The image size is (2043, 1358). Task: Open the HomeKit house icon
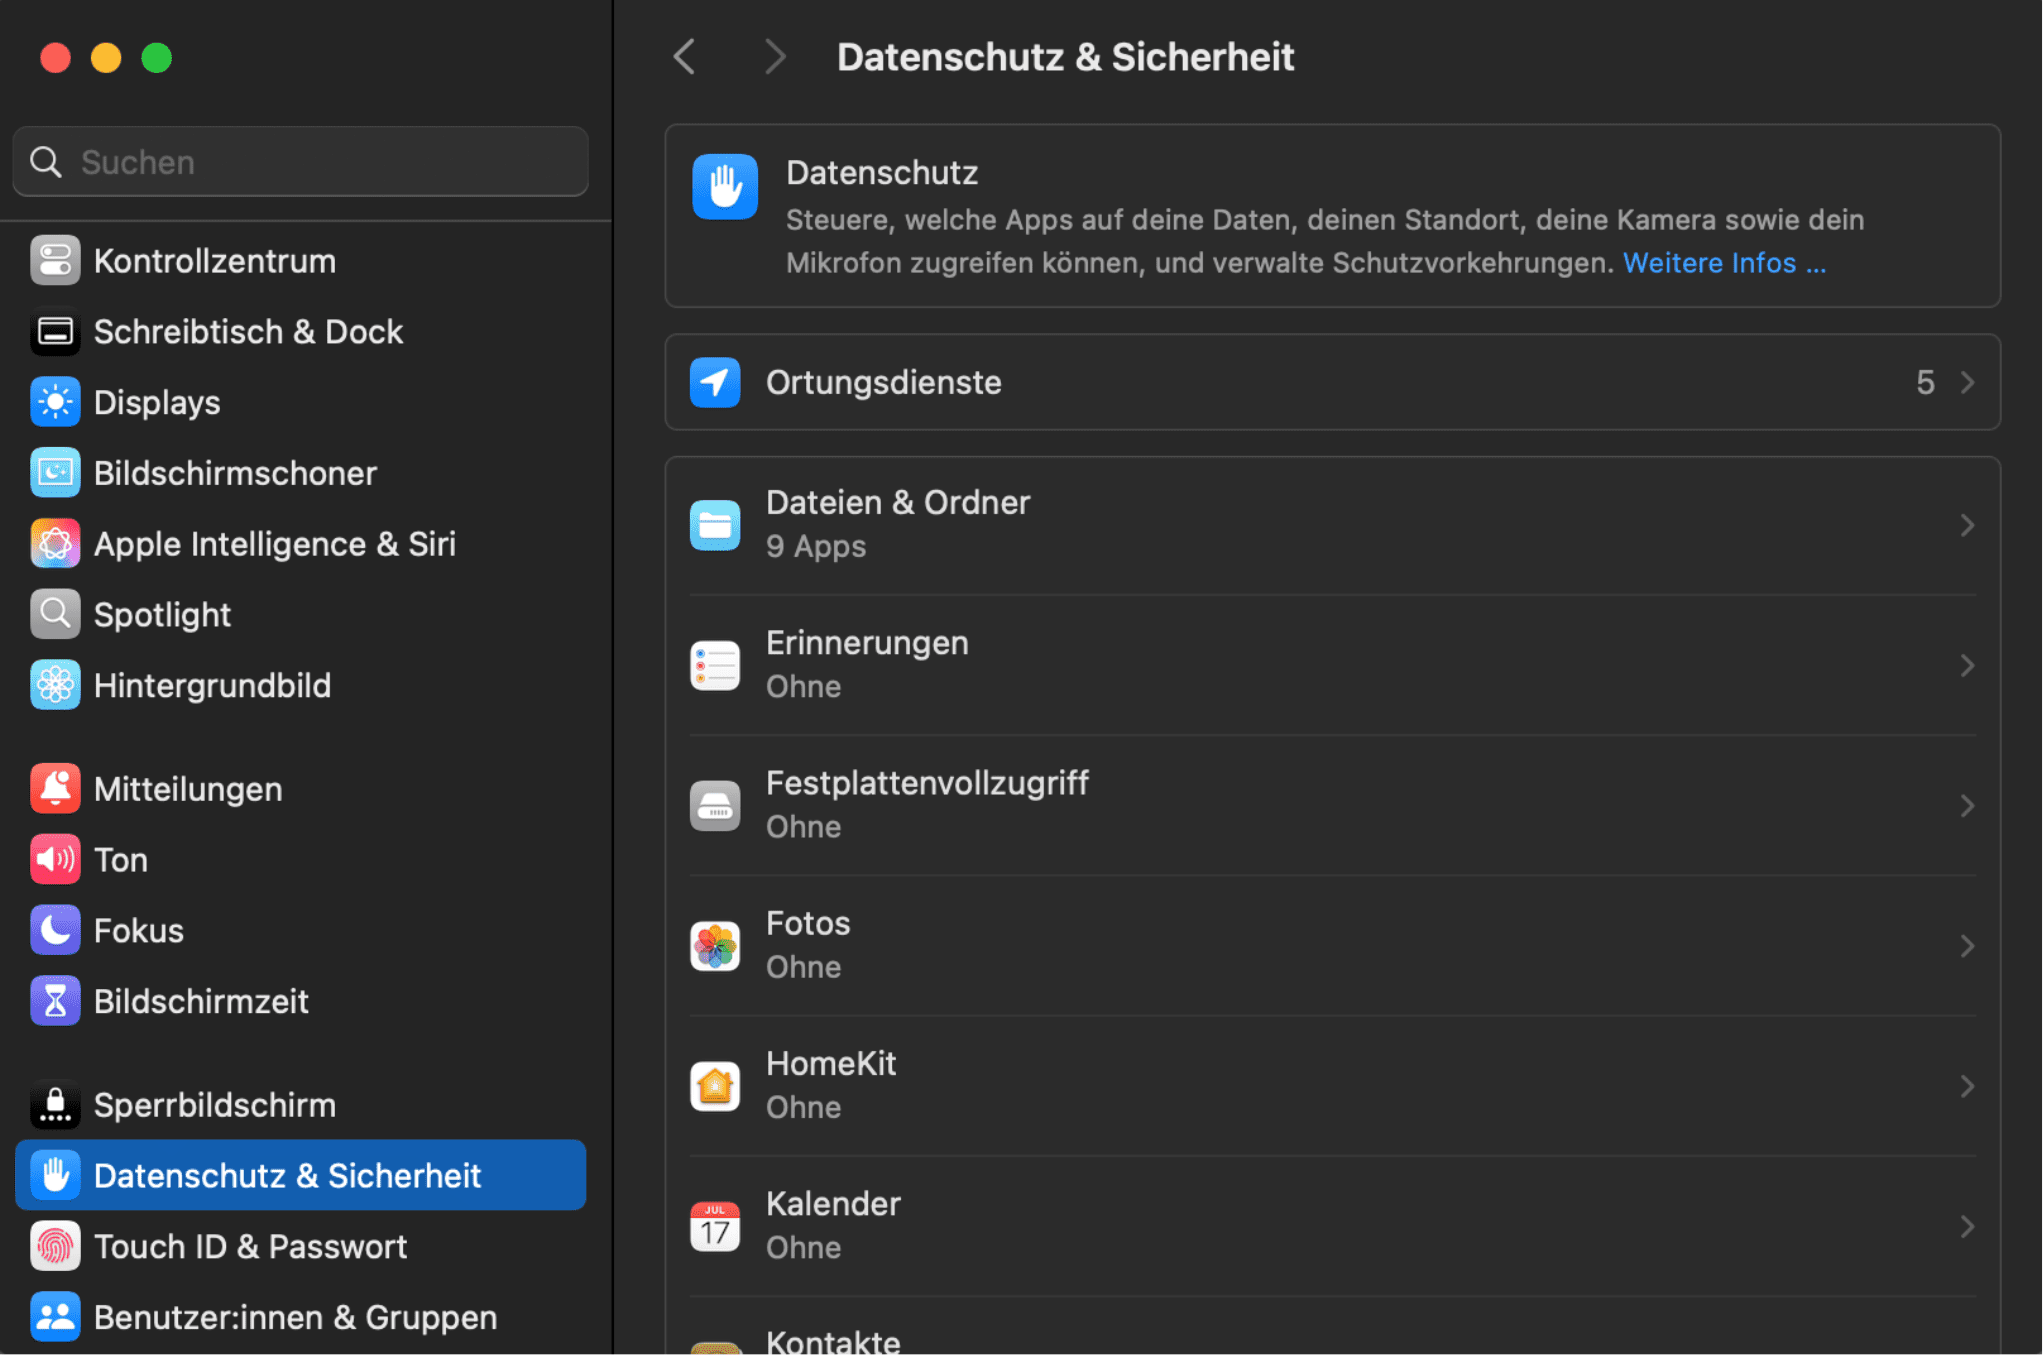[714, 1086]
